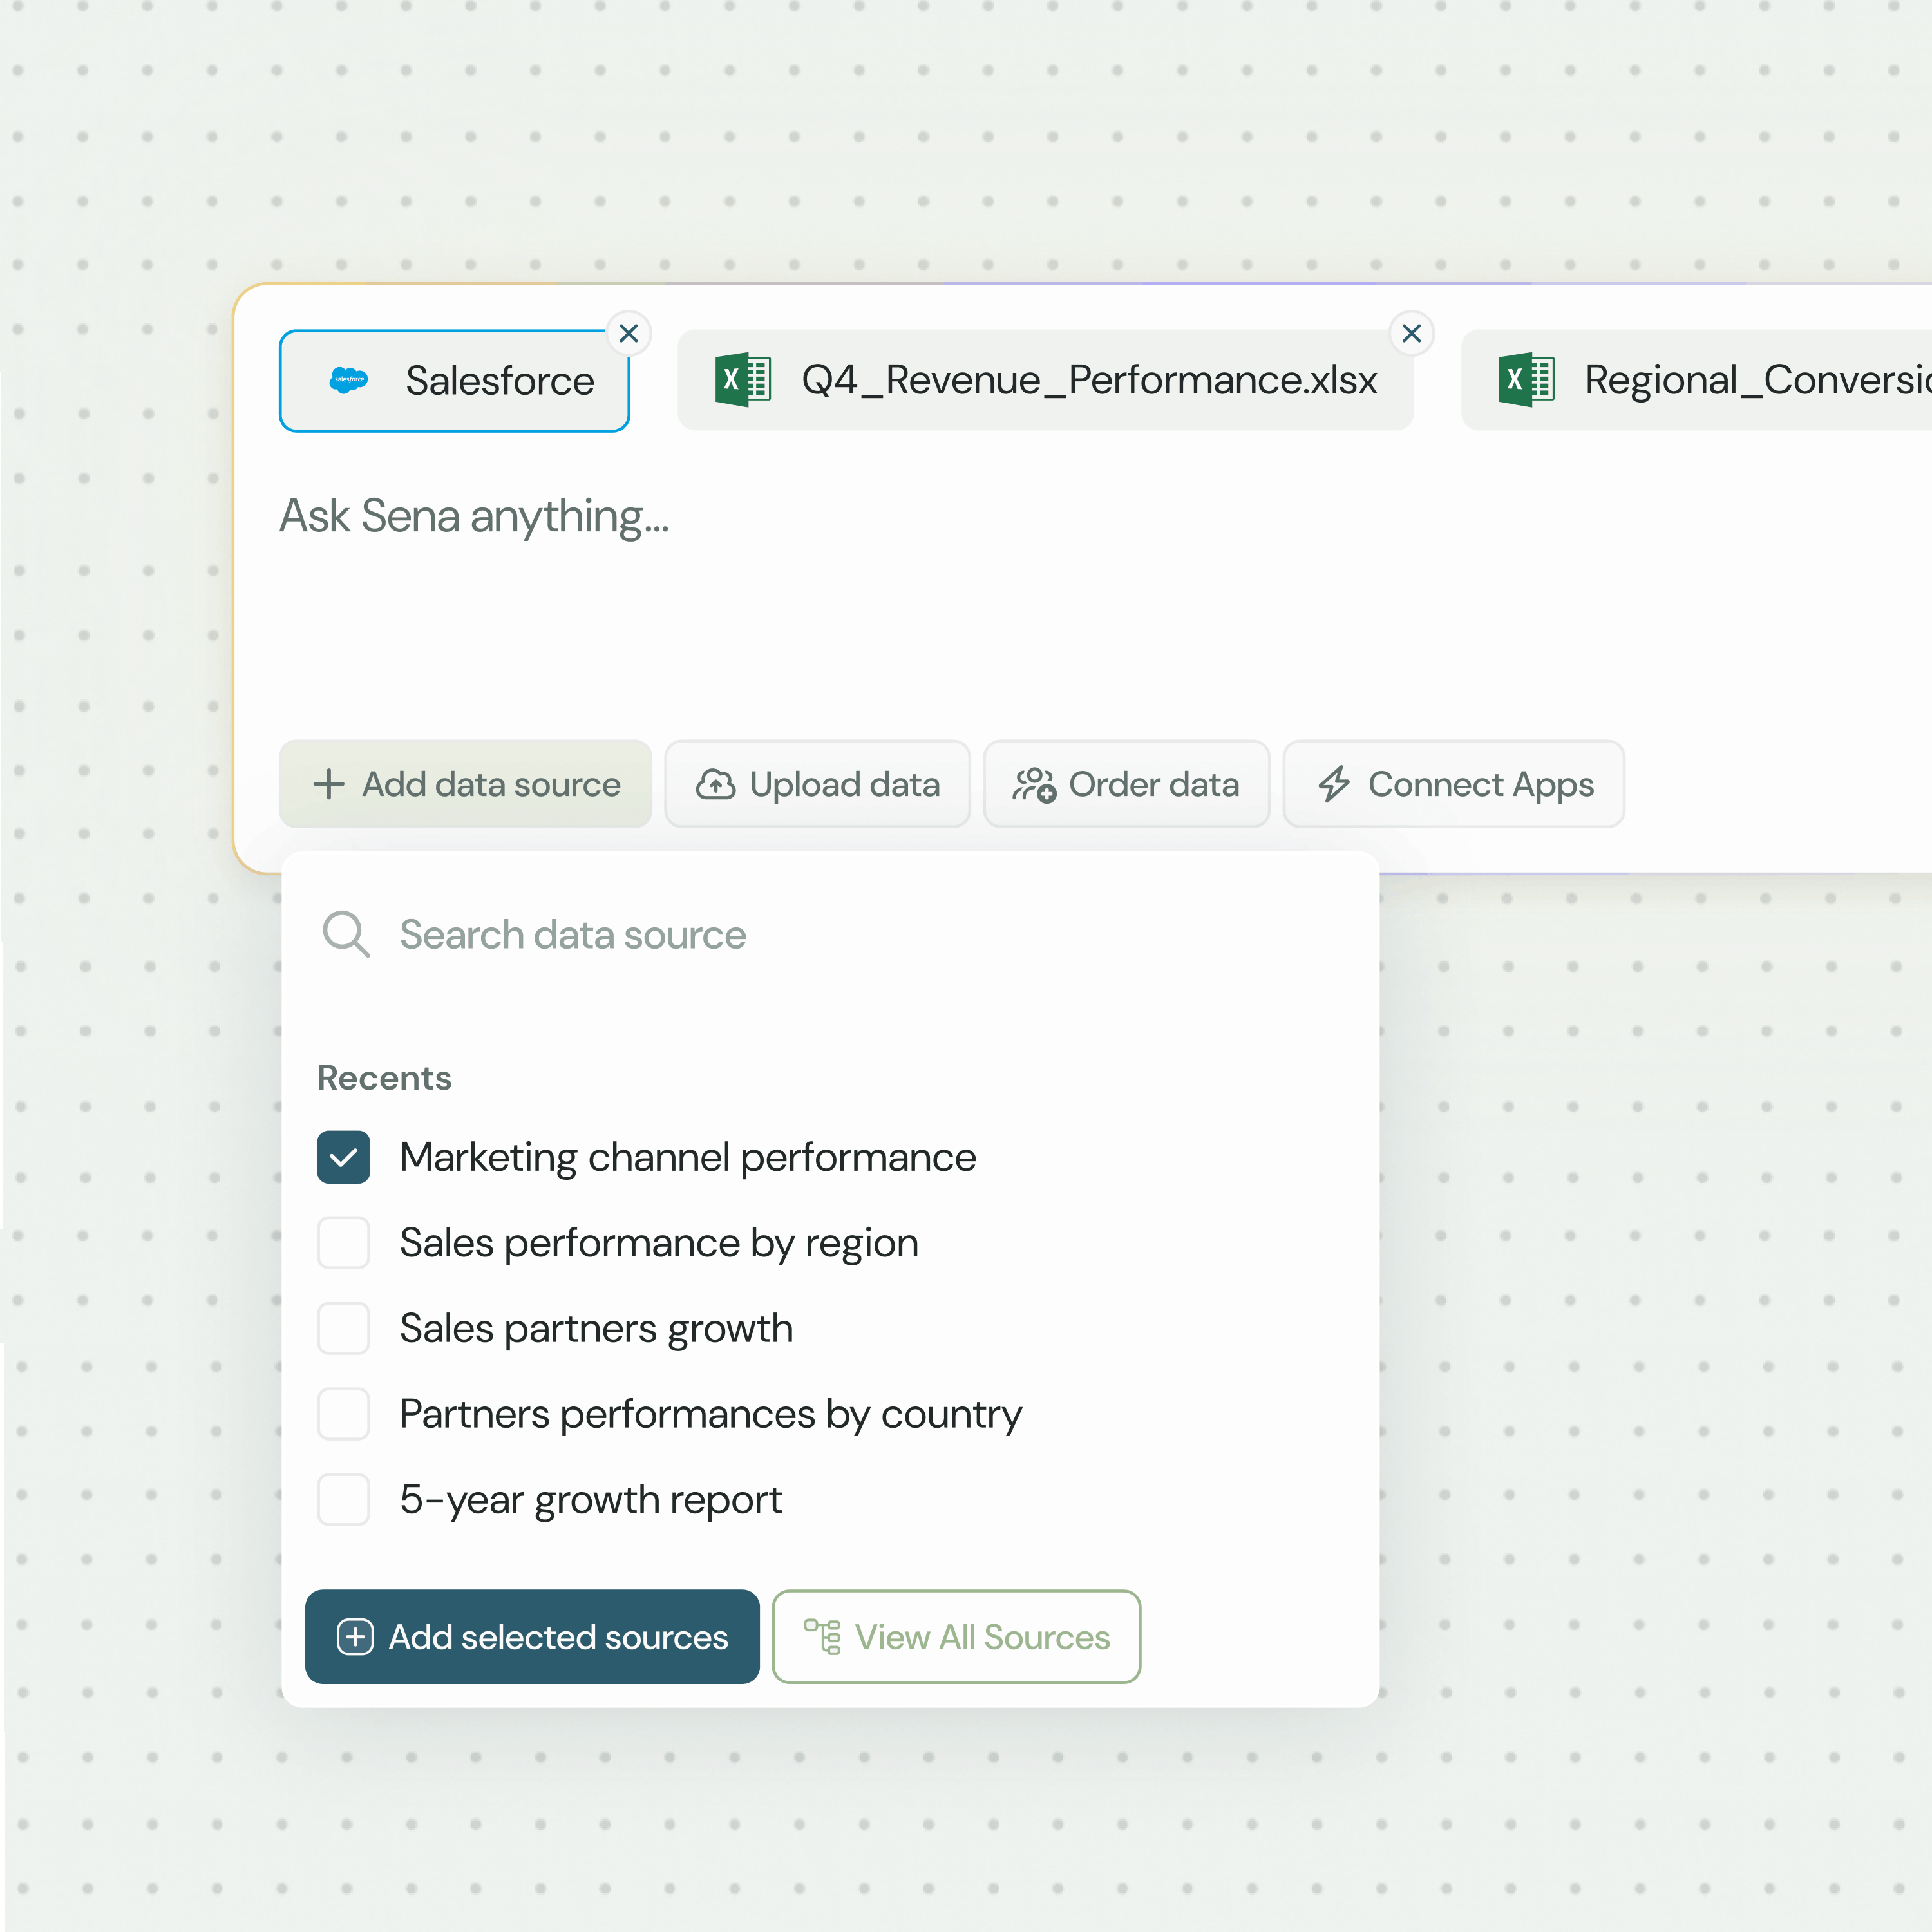Viewport: 1932px width, 1932px height.
Task: Click the Salesforce cloud logo icon
Action: point(348,380)
